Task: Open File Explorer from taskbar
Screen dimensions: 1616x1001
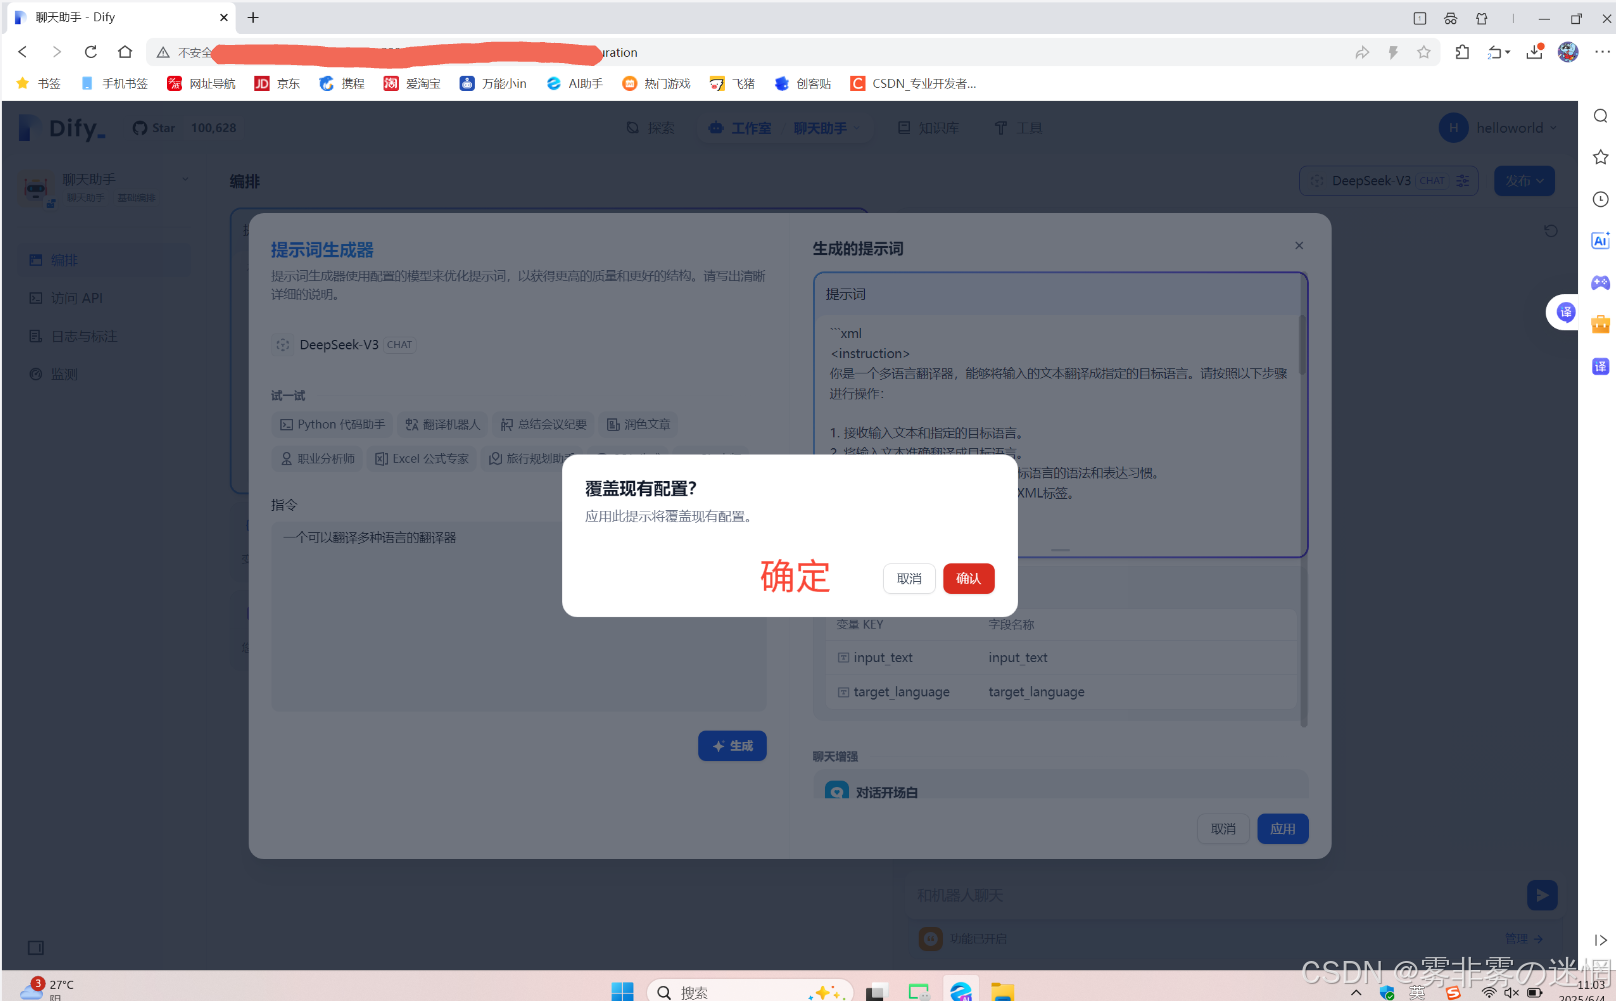Action: (1002, 991)
